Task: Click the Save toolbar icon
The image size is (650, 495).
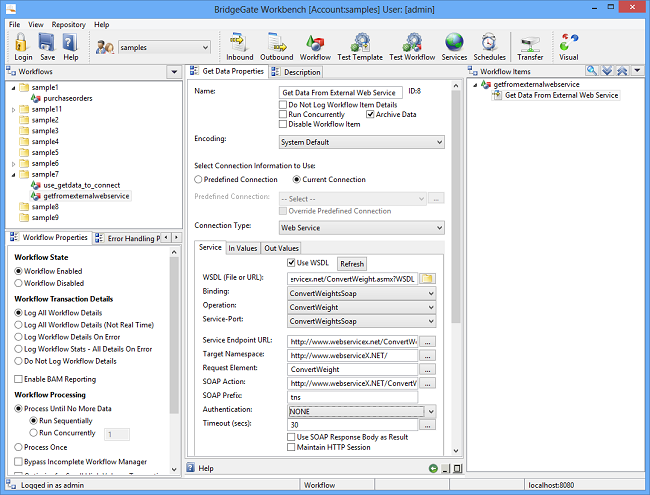Action: pos(47,42)
